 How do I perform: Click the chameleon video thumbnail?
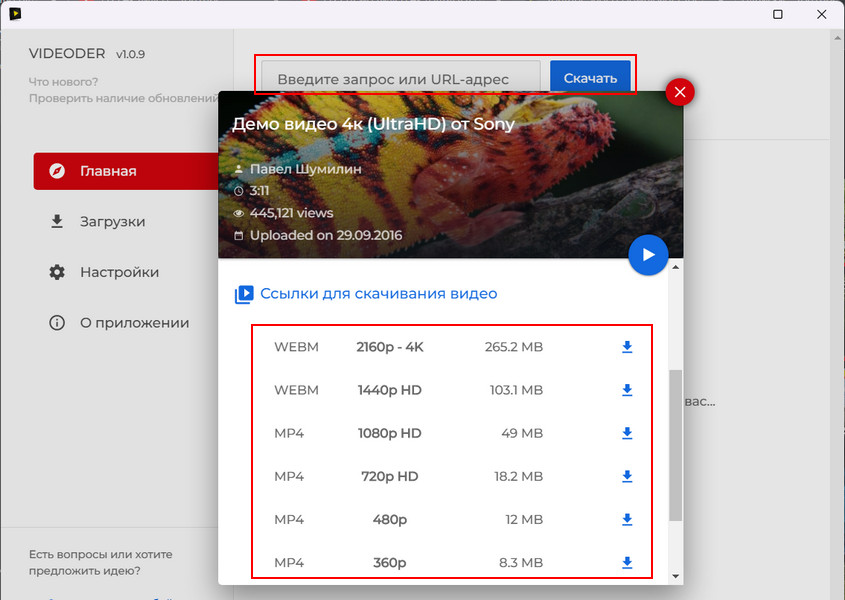[x=451, y=175]
